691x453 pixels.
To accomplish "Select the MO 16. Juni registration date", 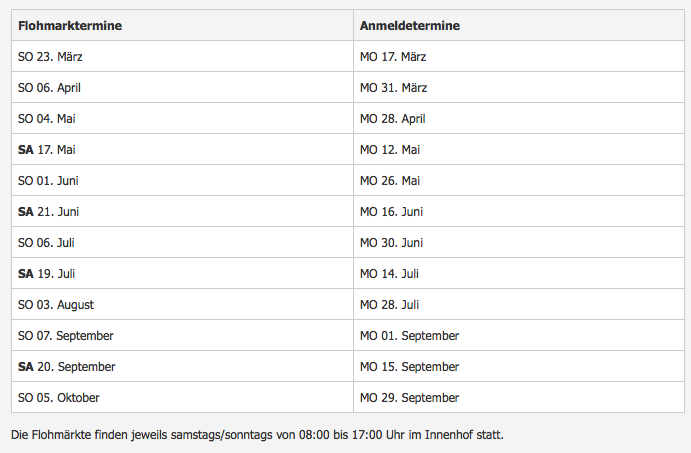I will [x=391, y=211].
